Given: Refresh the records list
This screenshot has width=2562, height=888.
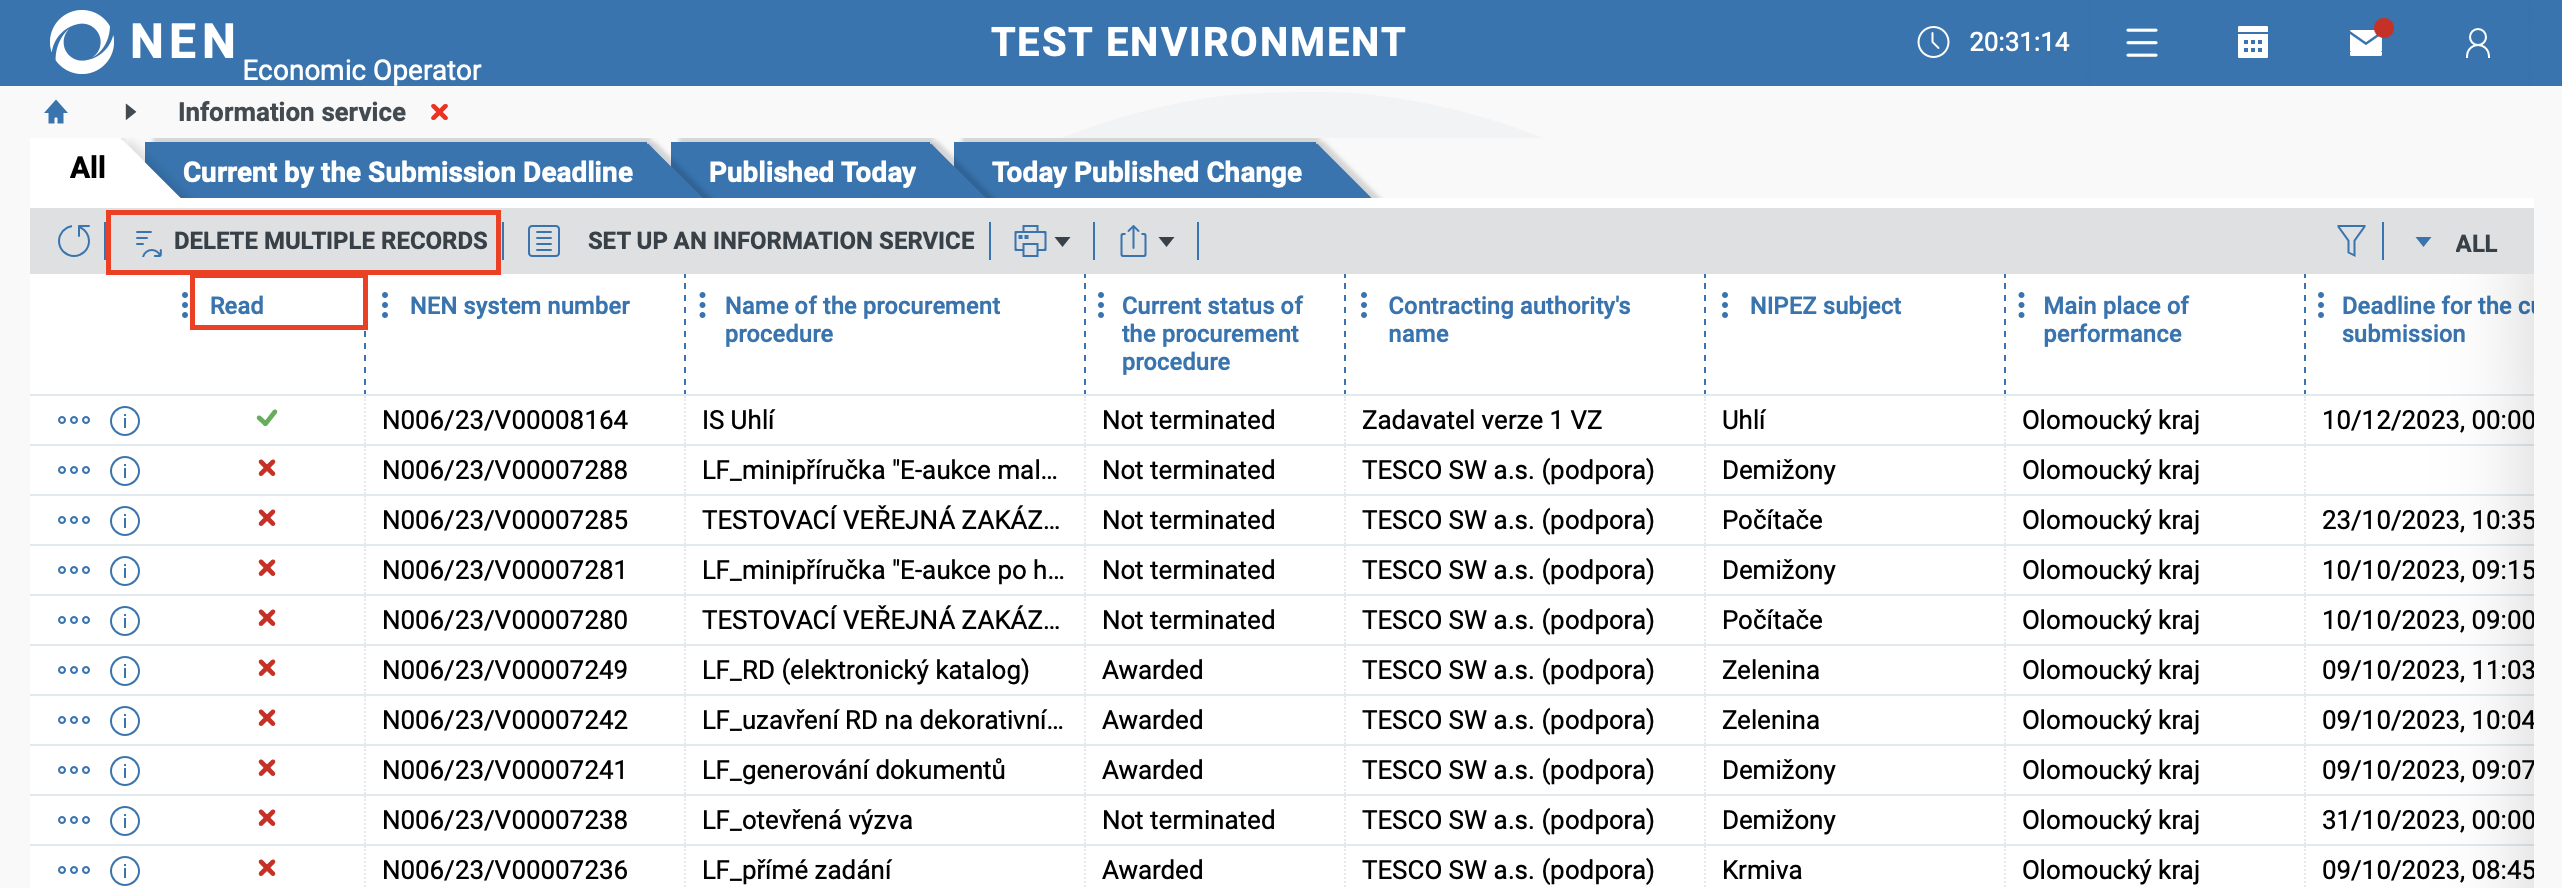Looking at the screenshot, I should point(74,241).
